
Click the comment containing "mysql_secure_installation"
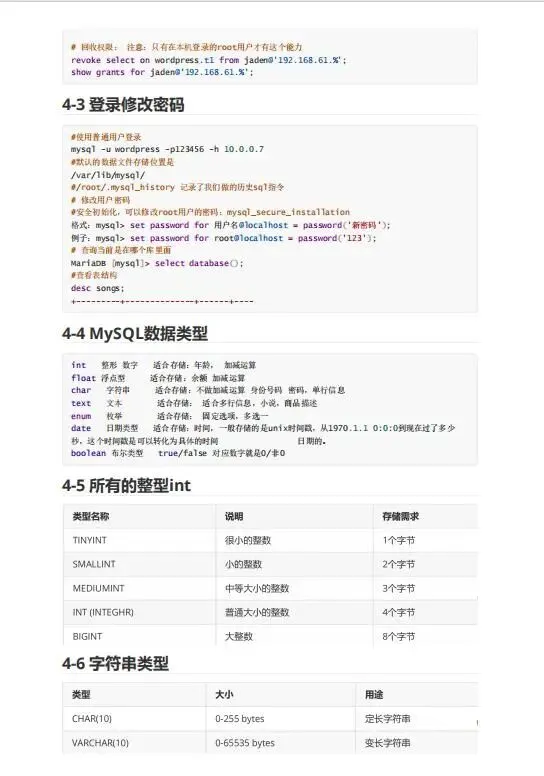[x=210, y=212]
